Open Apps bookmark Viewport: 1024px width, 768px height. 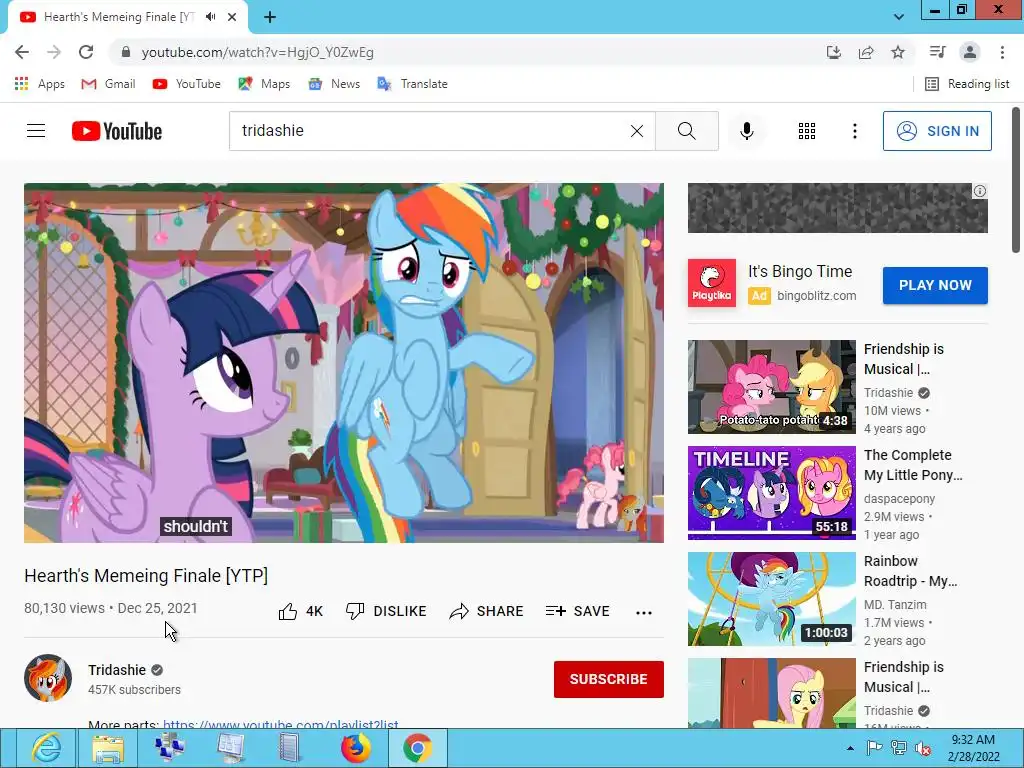[40, 84]
